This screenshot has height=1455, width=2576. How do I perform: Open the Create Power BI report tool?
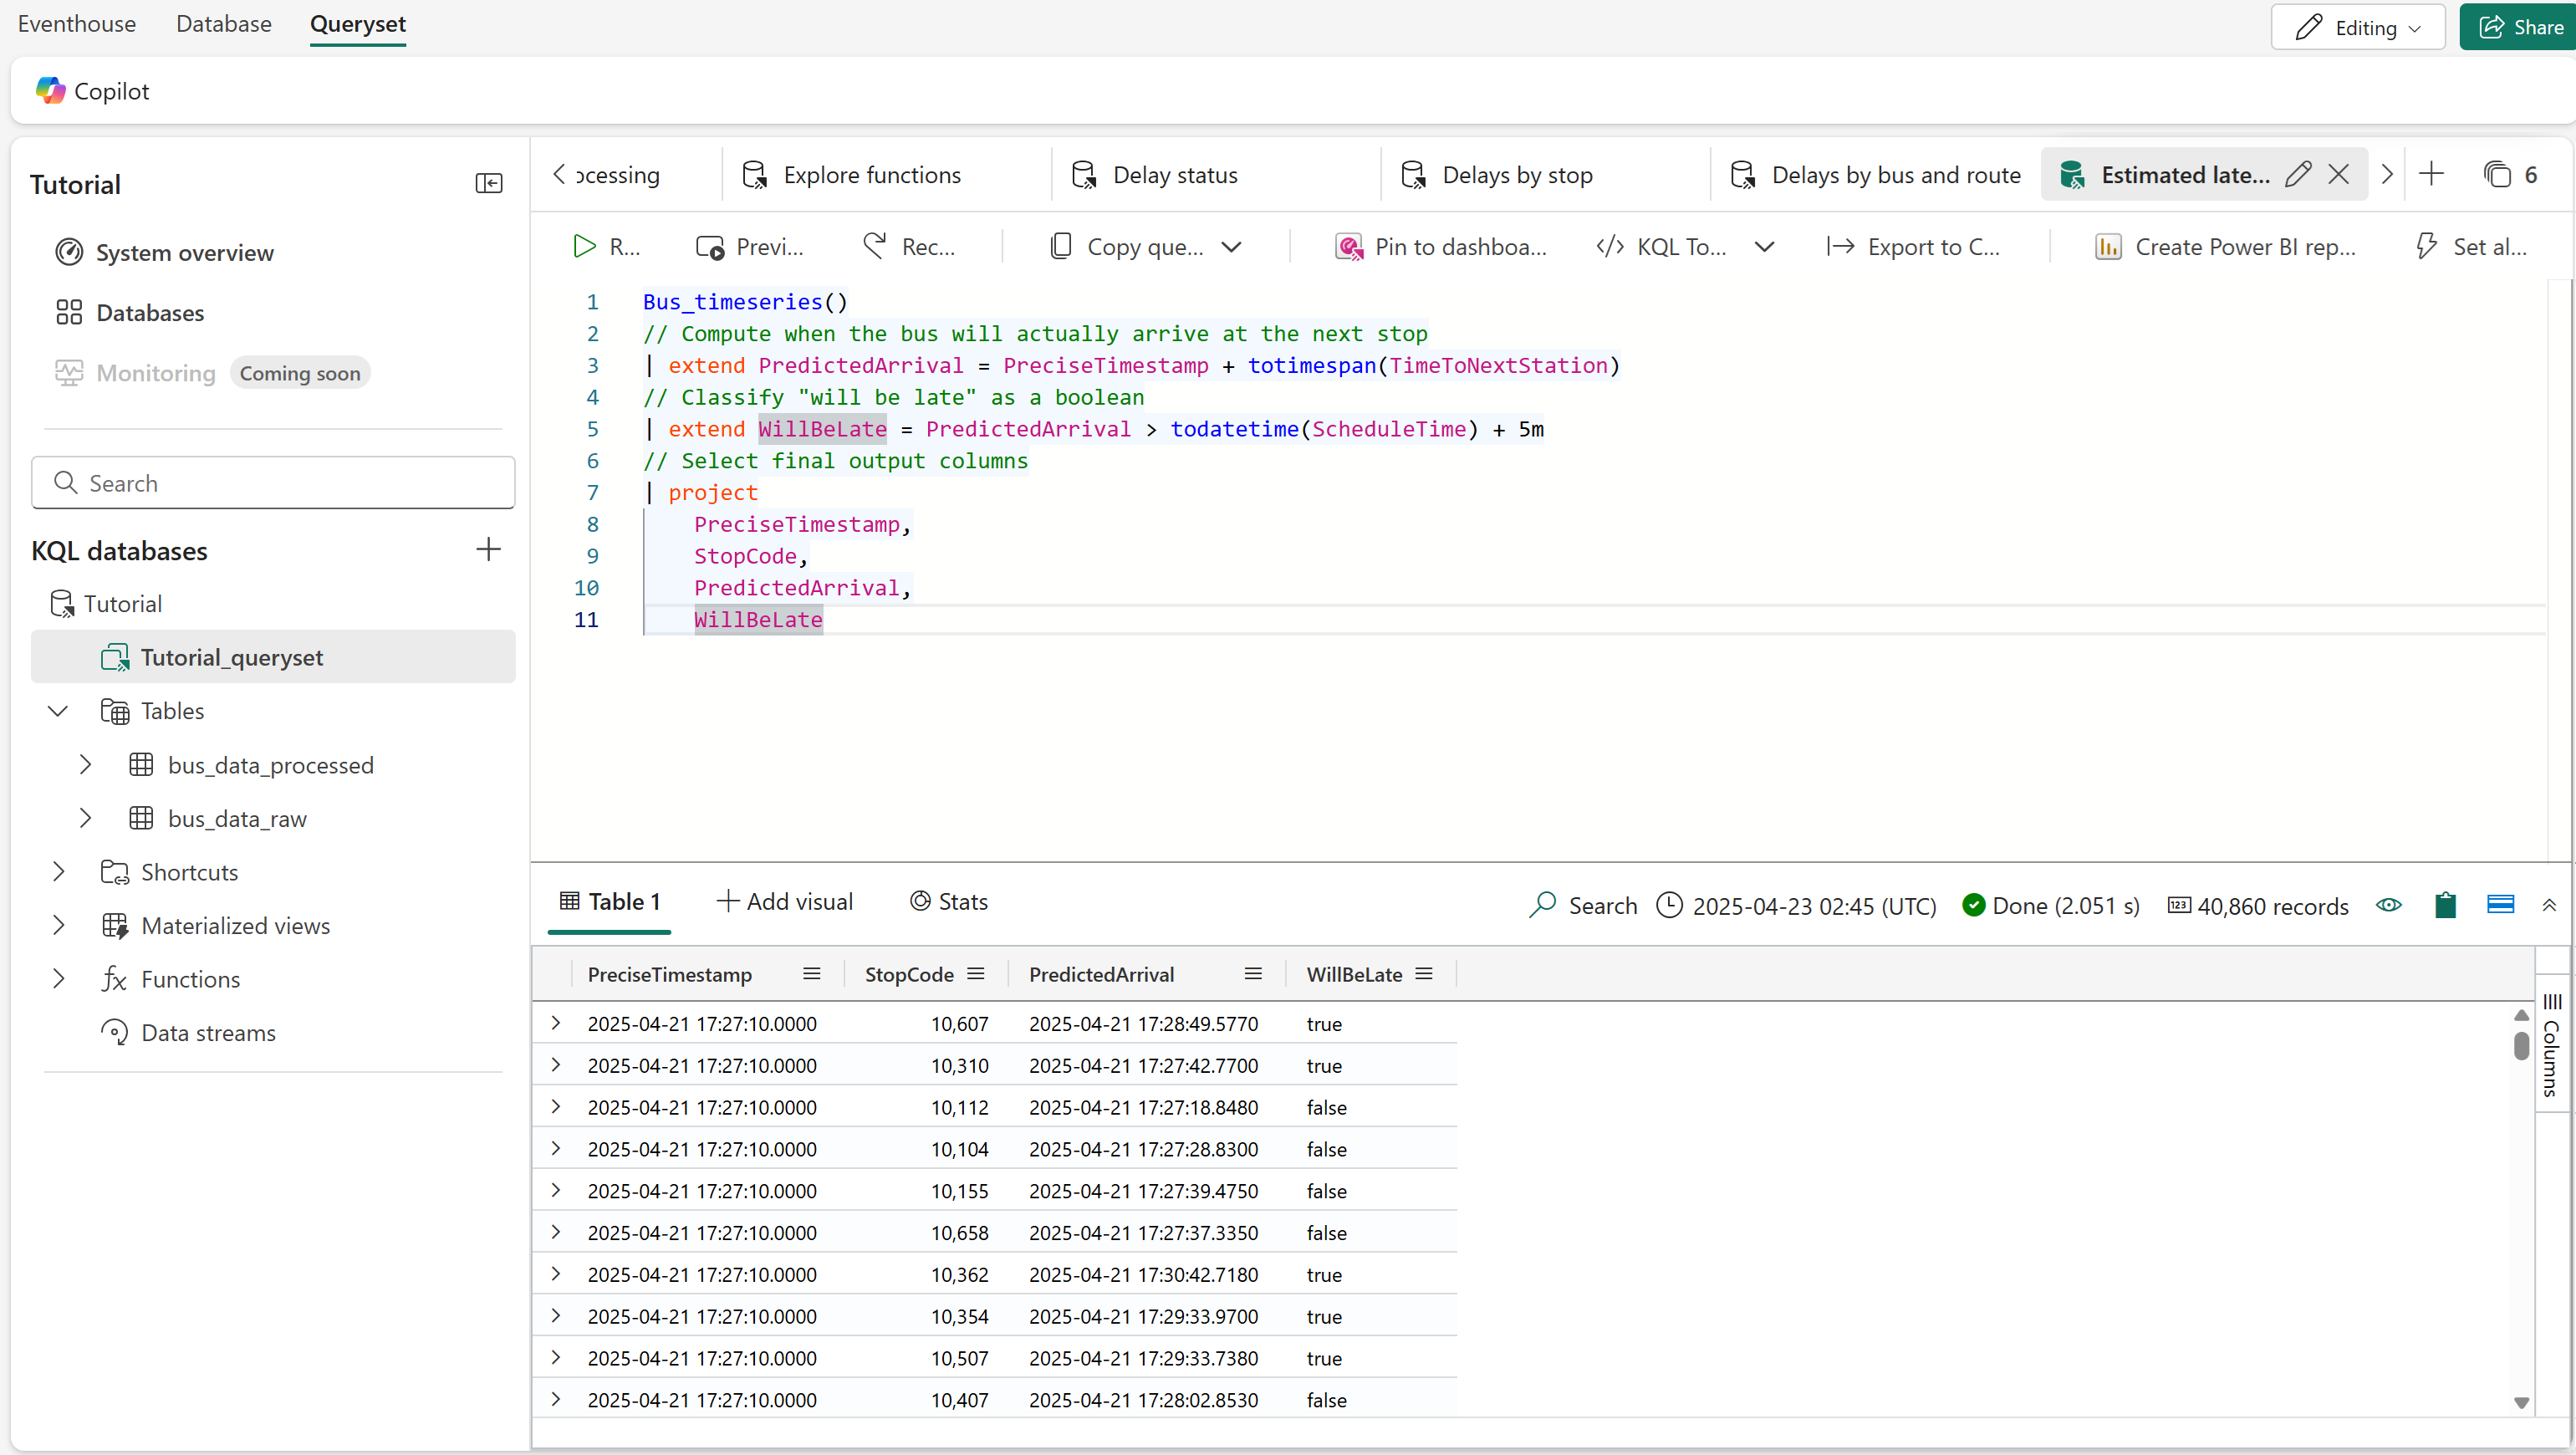click(x=2225, y=247)
